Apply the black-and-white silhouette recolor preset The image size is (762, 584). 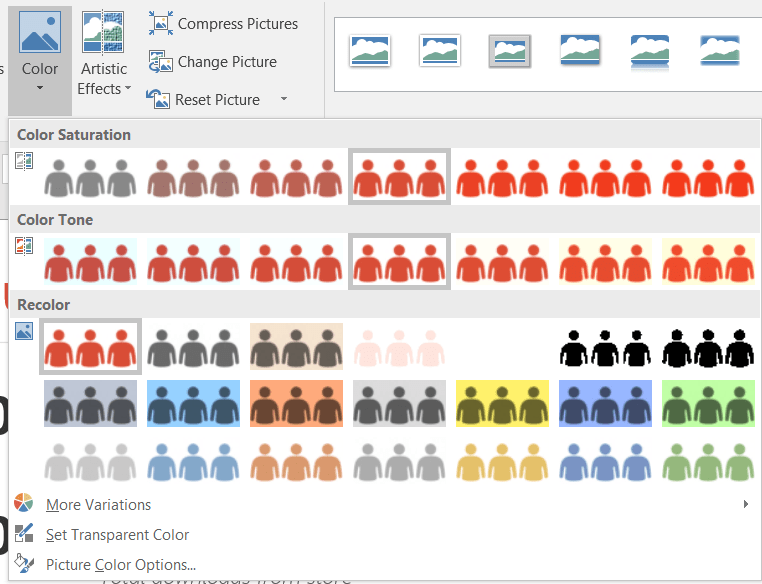tap(605, 346)
